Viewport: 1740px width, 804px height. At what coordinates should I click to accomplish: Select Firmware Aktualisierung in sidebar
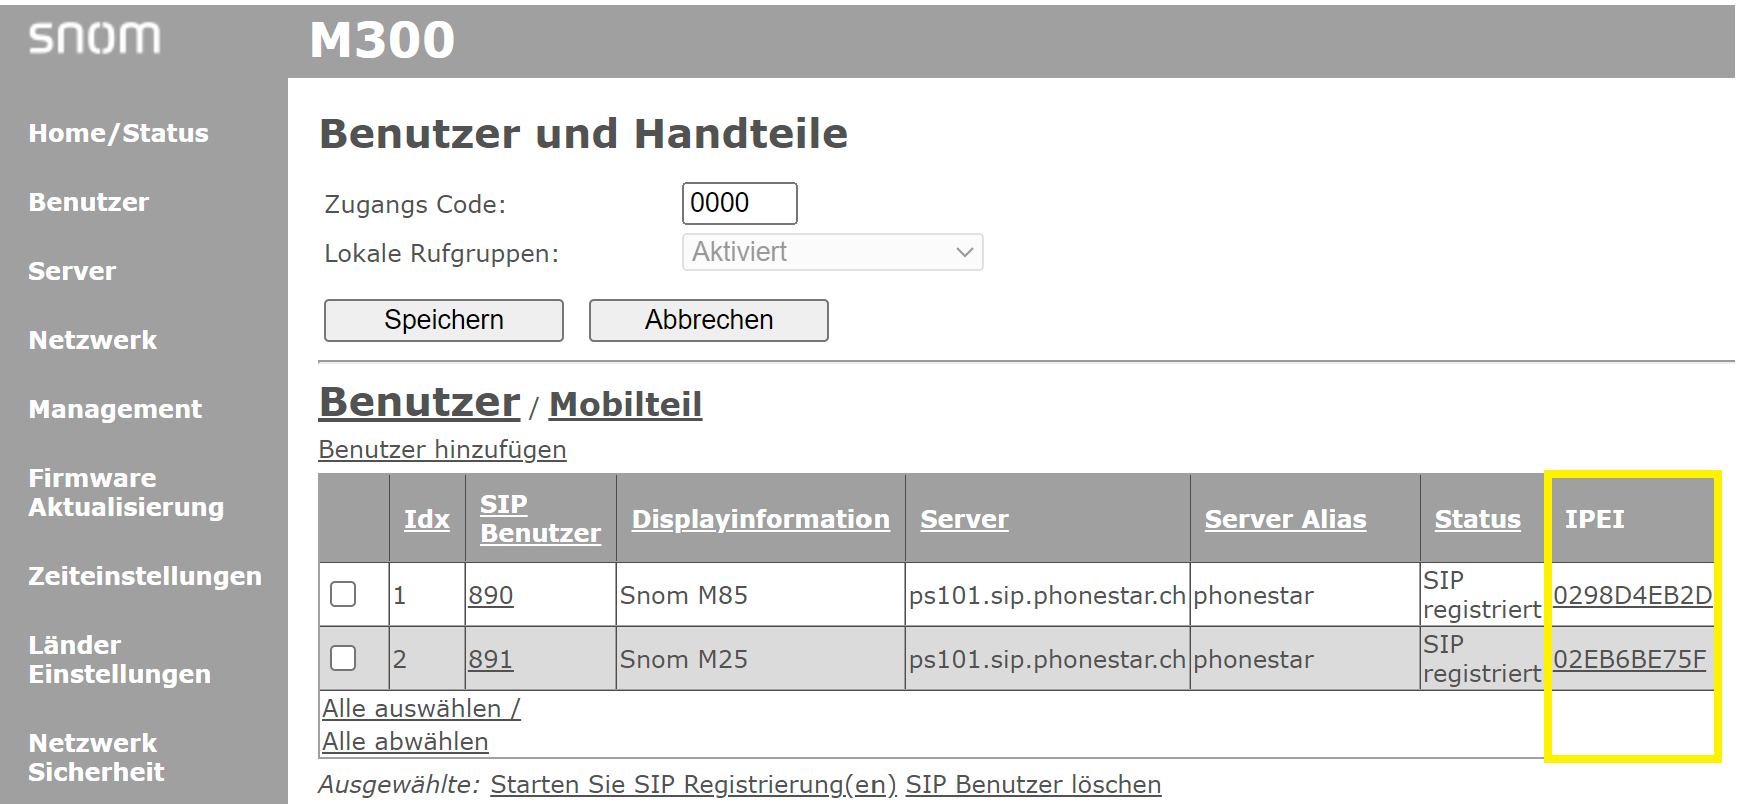[126, 492]
